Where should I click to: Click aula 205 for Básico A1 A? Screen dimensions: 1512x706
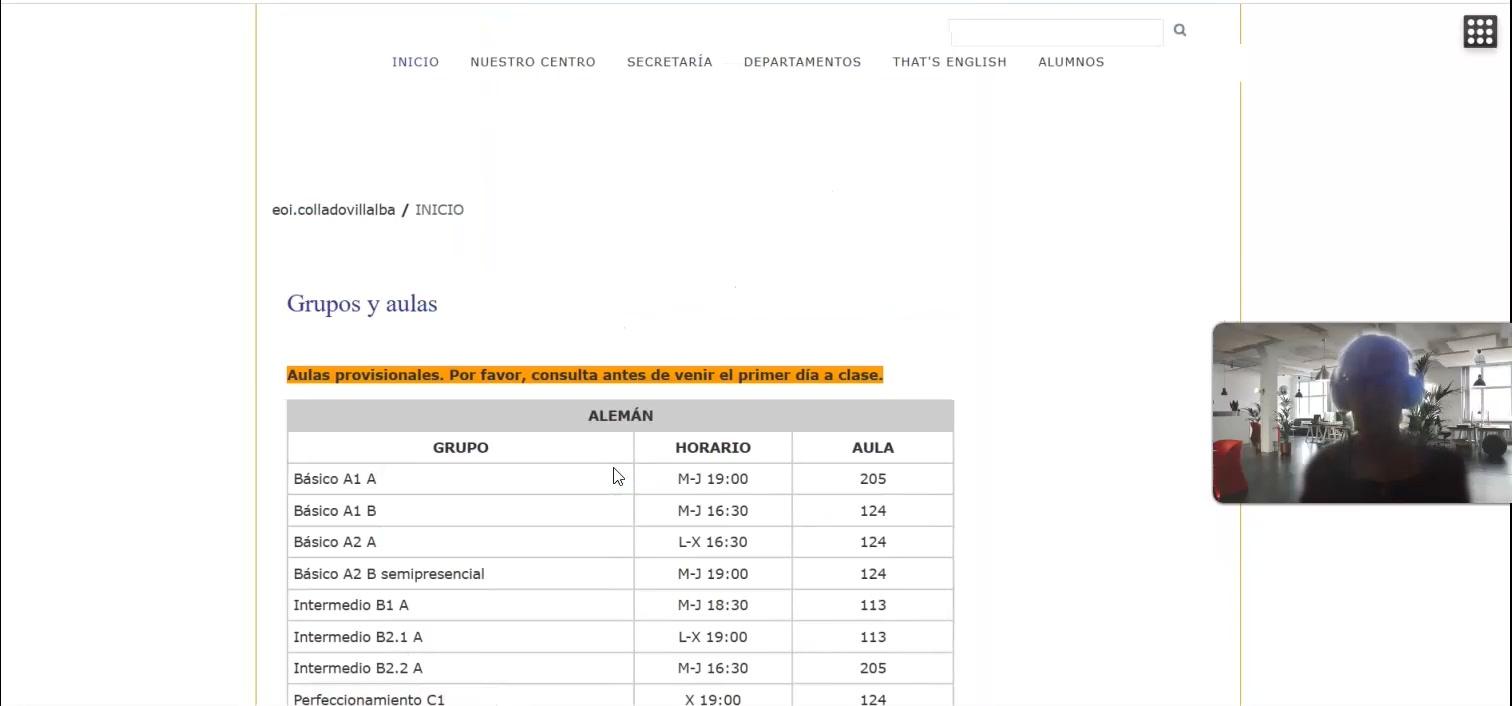(873, 479)
